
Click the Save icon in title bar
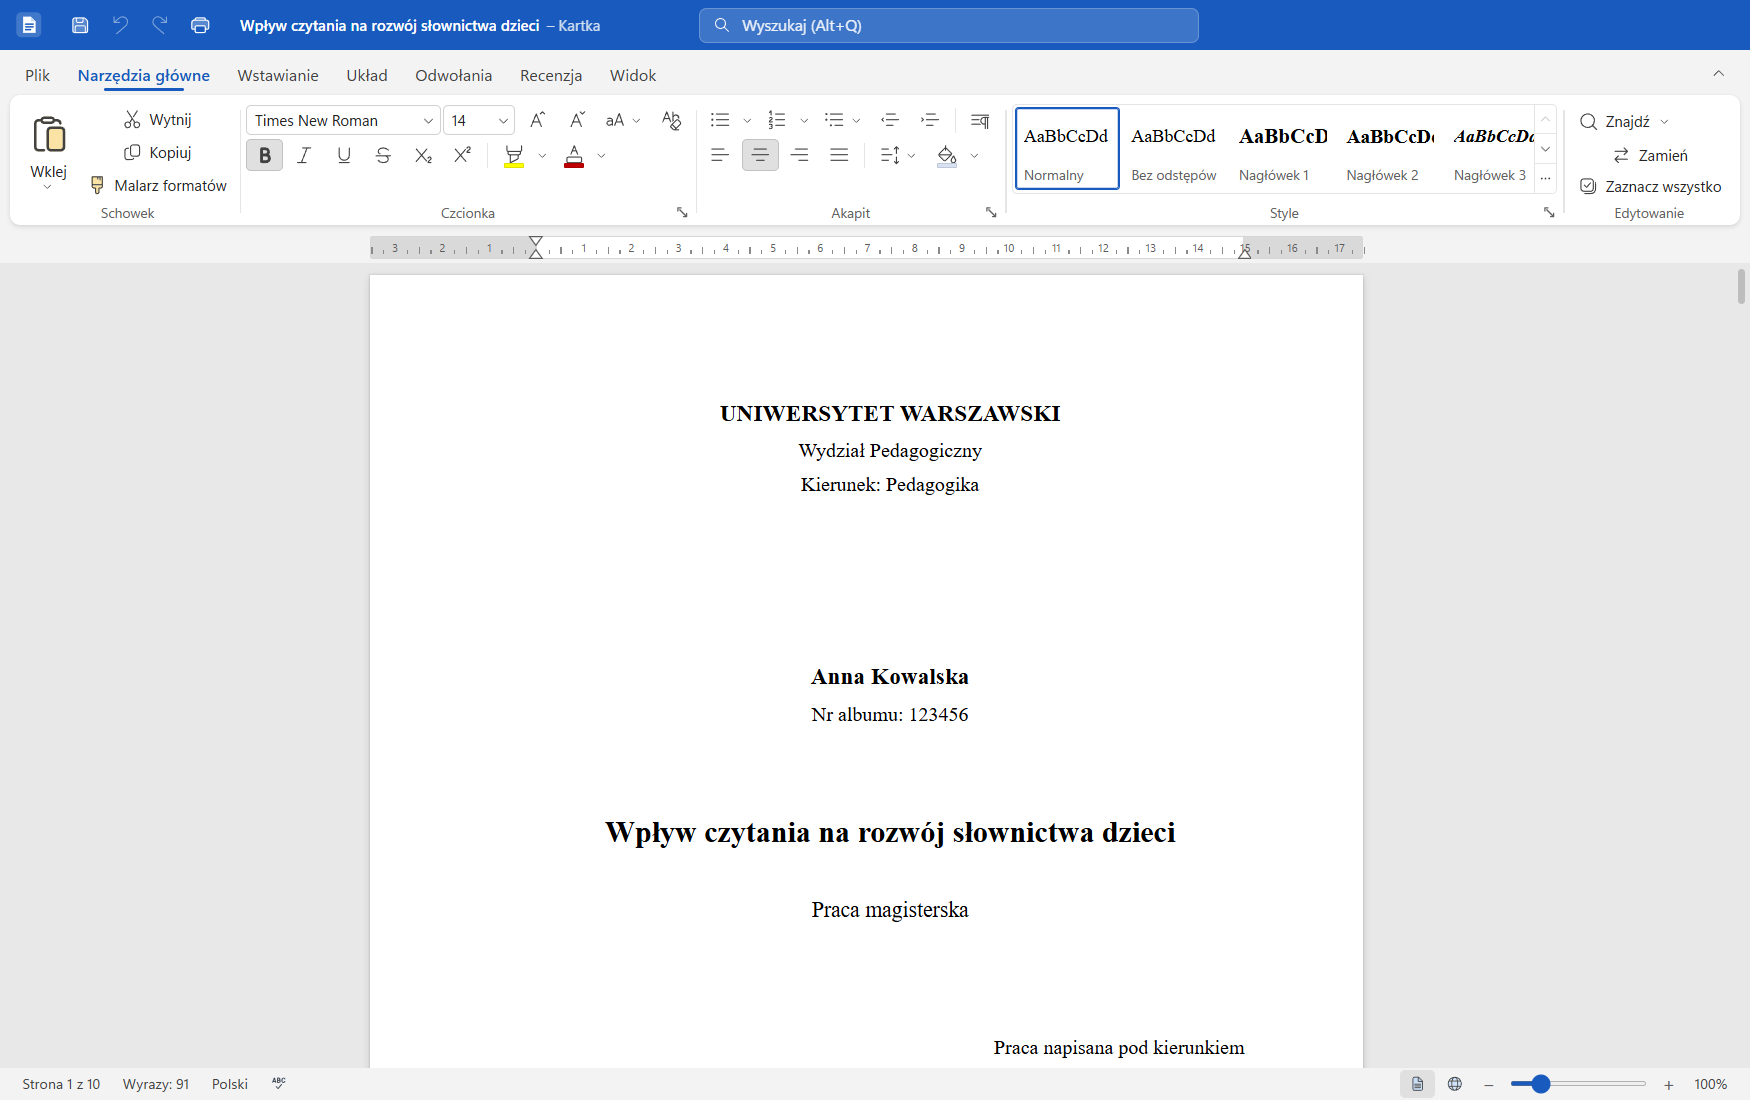[x=81, y=25]
